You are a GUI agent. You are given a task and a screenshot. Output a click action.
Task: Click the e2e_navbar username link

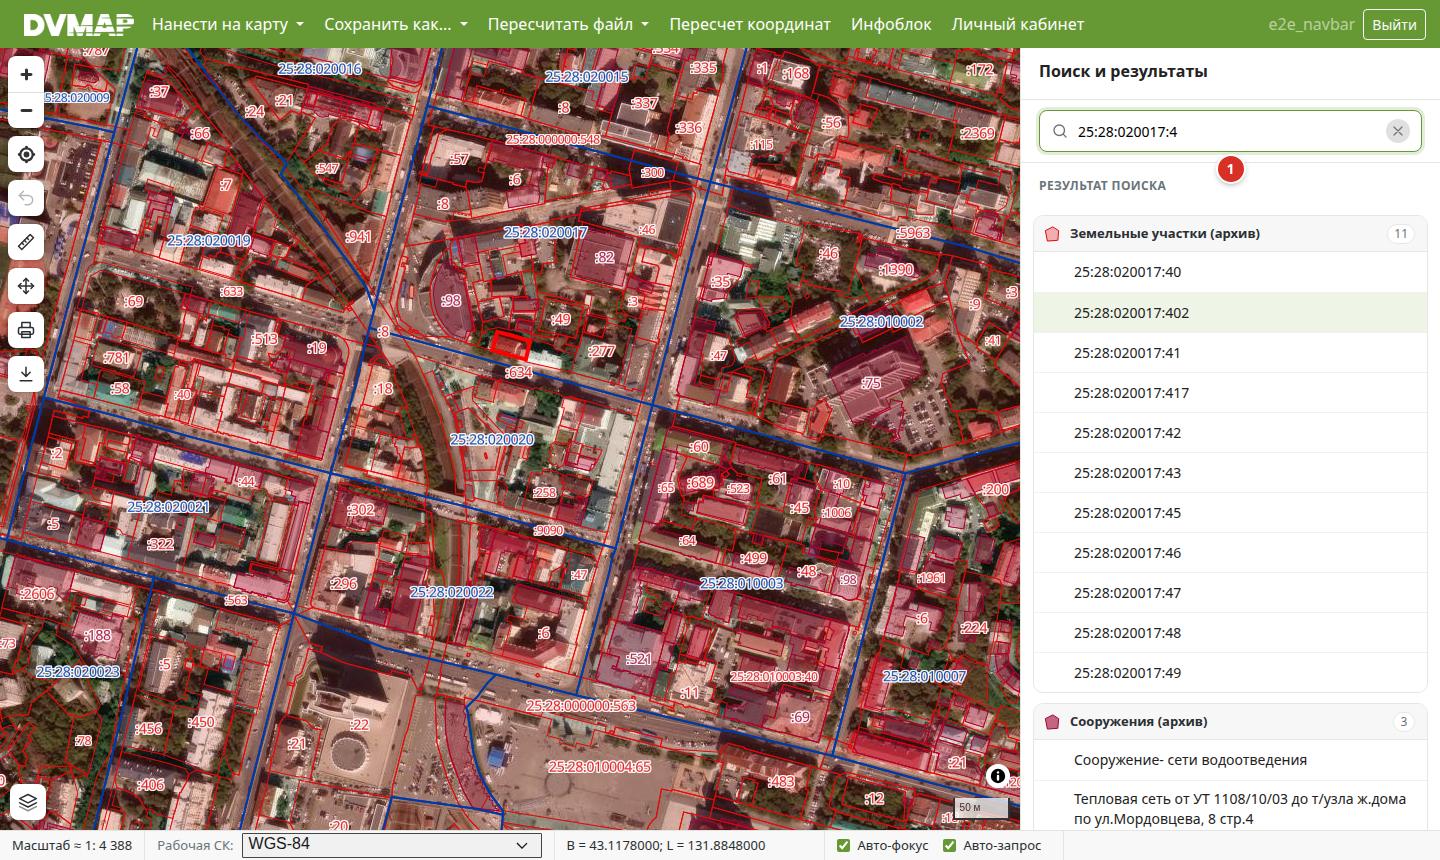click(1310, 24)
